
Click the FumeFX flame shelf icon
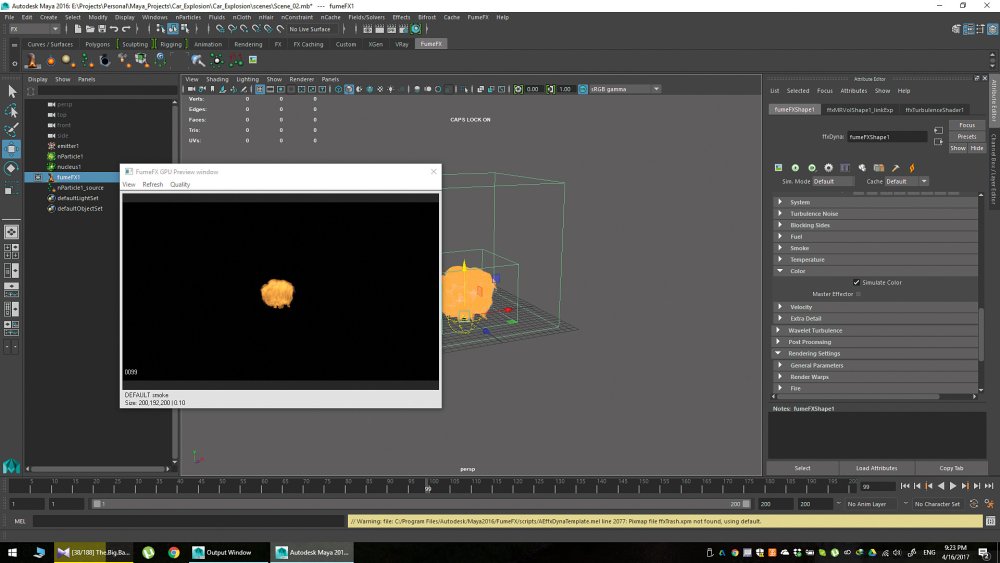tap(31, 61)
